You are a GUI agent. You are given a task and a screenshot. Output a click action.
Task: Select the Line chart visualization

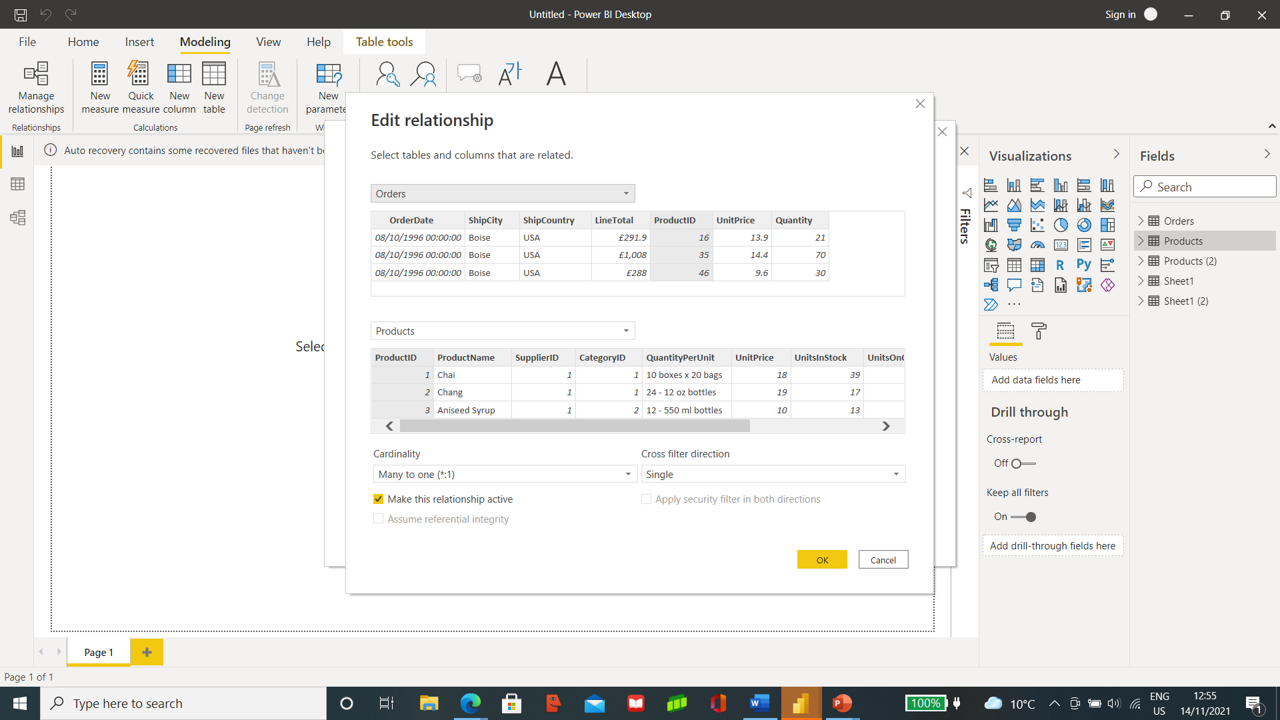[991, 205]
